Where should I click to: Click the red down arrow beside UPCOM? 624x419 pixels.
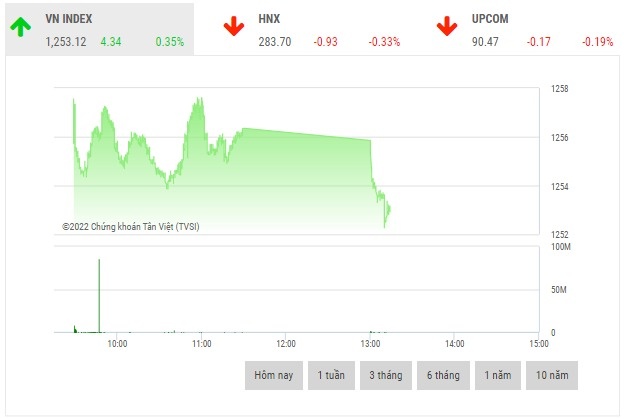[447, 27]
